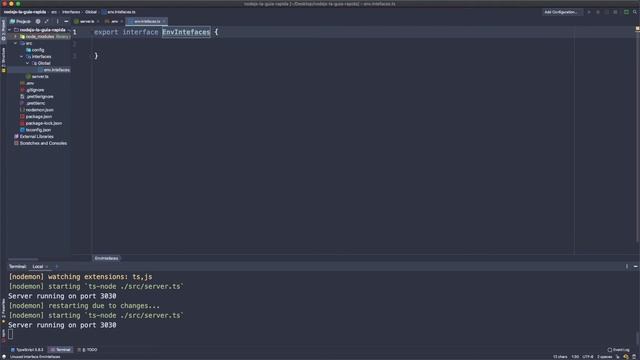Minimize the Terminal panel with minus icon
Screen dimensions: 640x360
[636, 267]
